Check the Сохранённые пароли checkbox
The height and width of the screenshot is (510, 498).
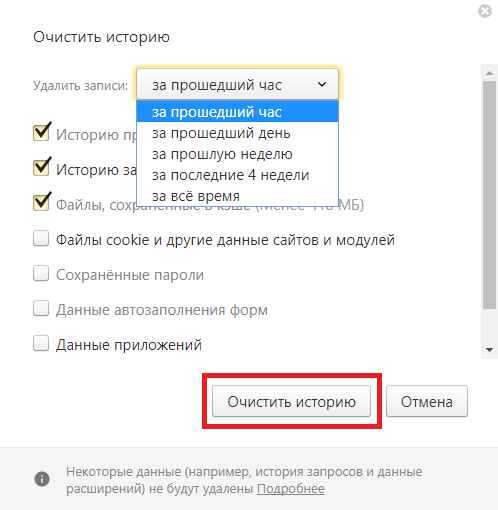pyautogui.click(x=41, y=274)
